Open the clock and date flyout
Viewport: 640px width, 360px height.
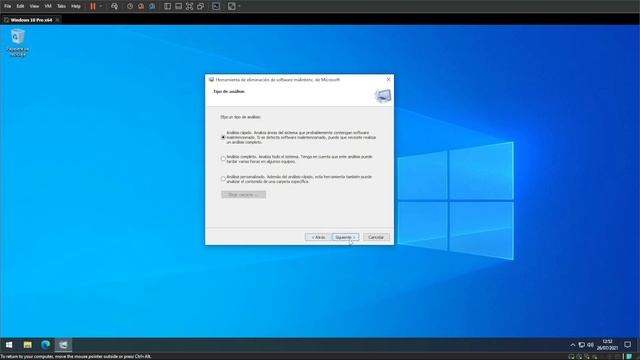607,345
